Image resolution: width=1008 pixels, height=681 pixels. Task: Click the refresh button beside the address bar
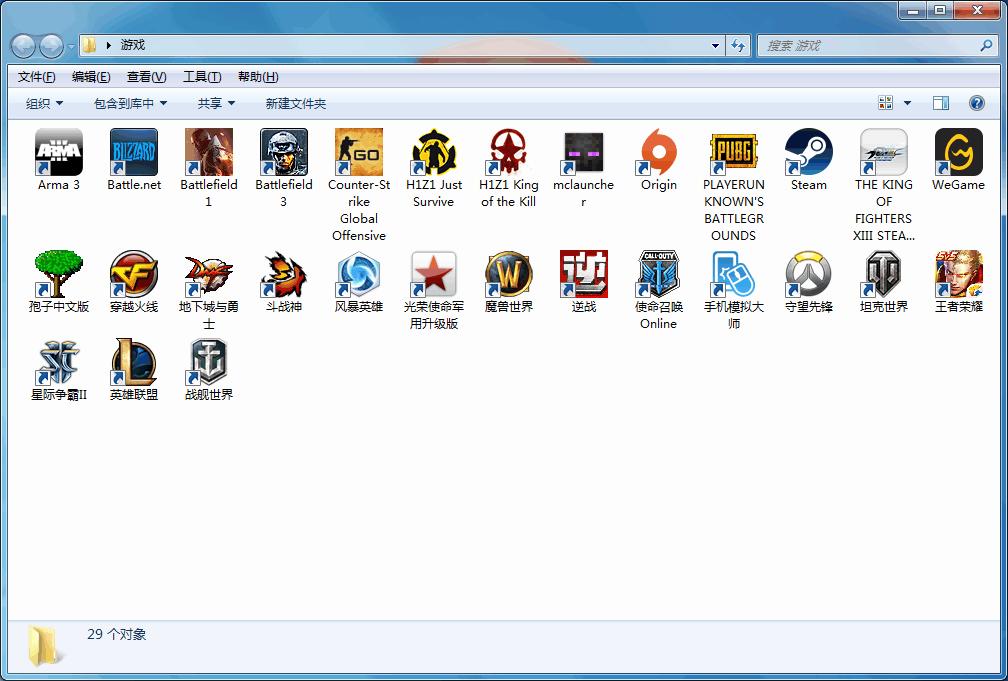pos(737,45)
